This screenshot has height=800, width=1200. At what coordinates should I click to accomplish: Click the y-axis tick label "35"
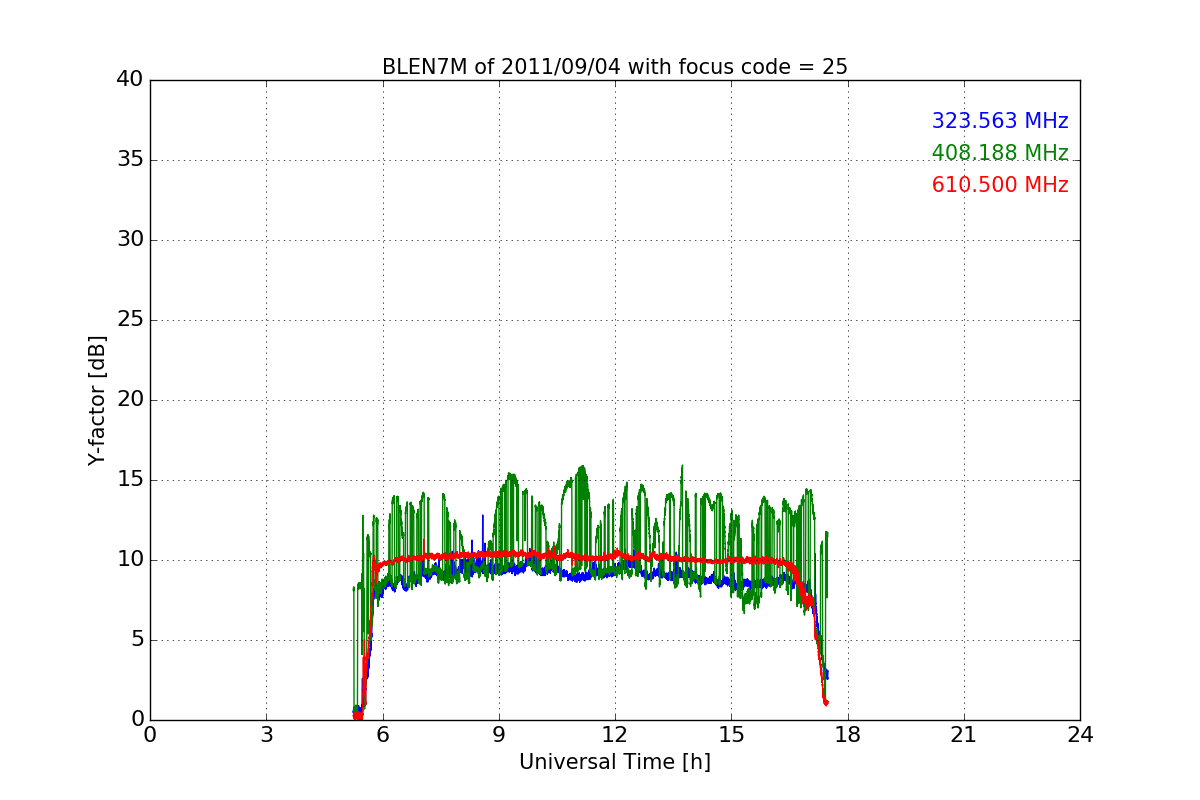tap(130, 160)
